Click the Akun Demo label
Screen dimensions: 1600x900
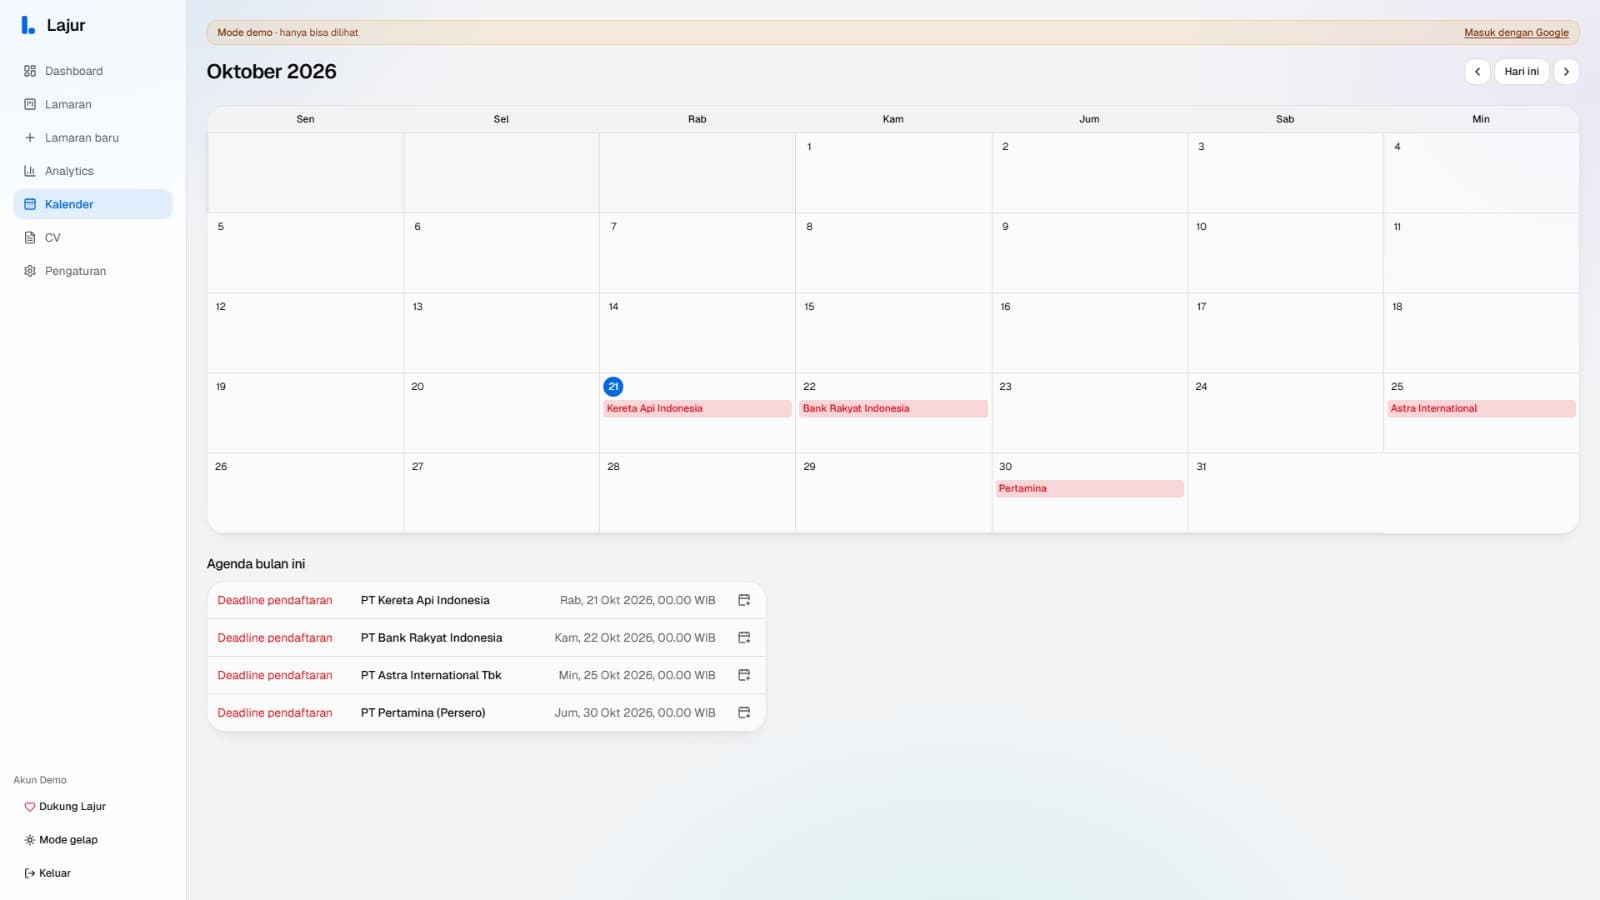[40, 780]
